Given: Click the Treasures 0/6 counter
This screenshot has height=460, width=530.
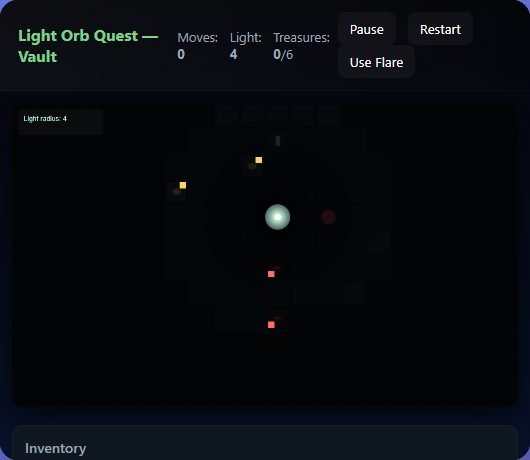Looking at the screenshot, I should tap(301, 46).
